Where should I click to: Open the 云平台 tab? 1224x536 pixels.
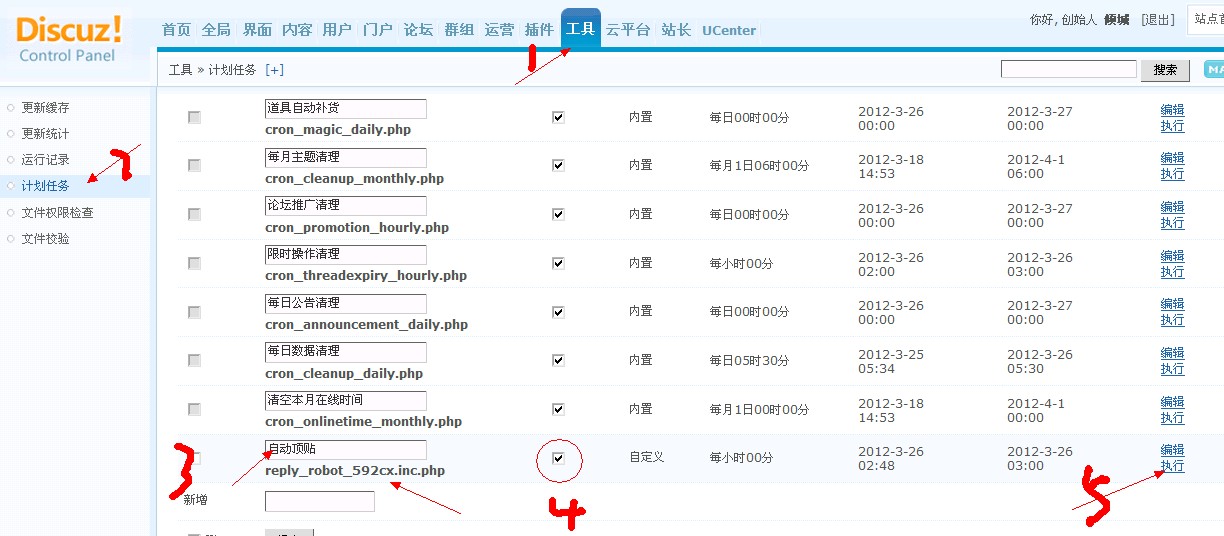point(628,30)
